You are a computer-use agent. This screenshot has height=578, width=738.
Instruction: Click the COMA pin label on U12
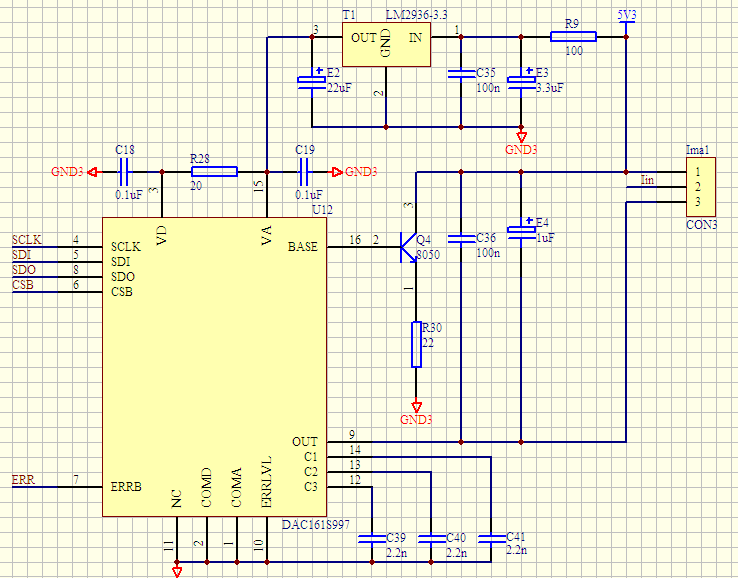click(x=236, y=488)
